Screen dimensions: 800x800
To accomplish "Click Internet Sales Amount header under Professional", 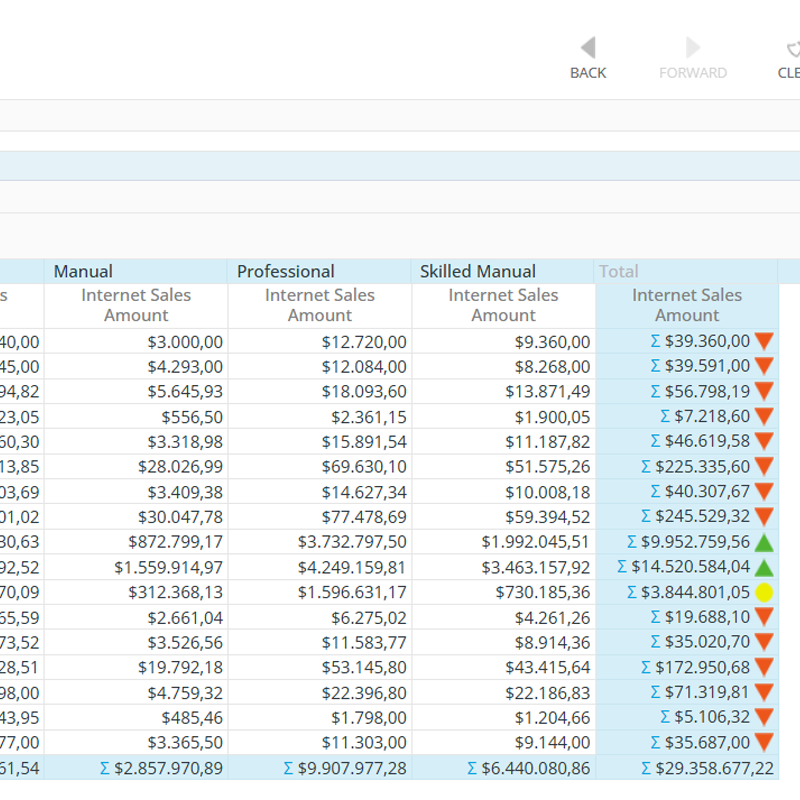I will (319, 305).
